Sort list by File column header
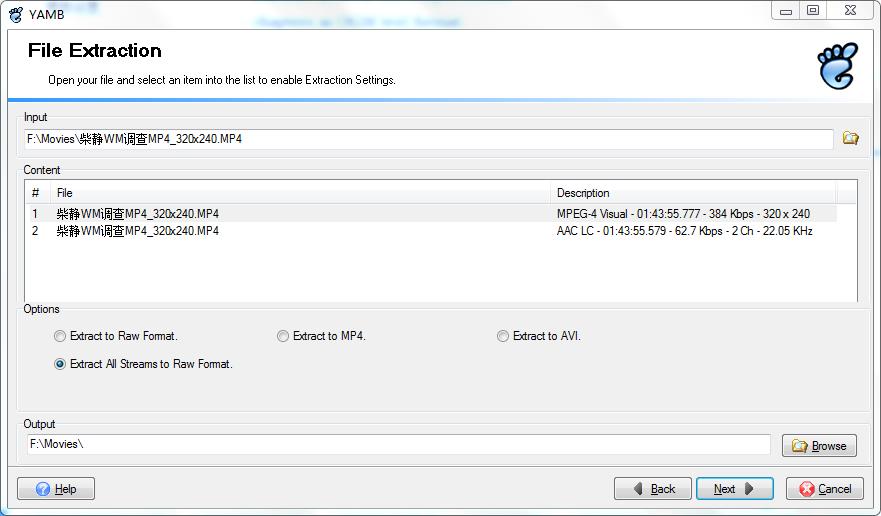This screenshot has width=881, height=516. (x=300, y=193)
